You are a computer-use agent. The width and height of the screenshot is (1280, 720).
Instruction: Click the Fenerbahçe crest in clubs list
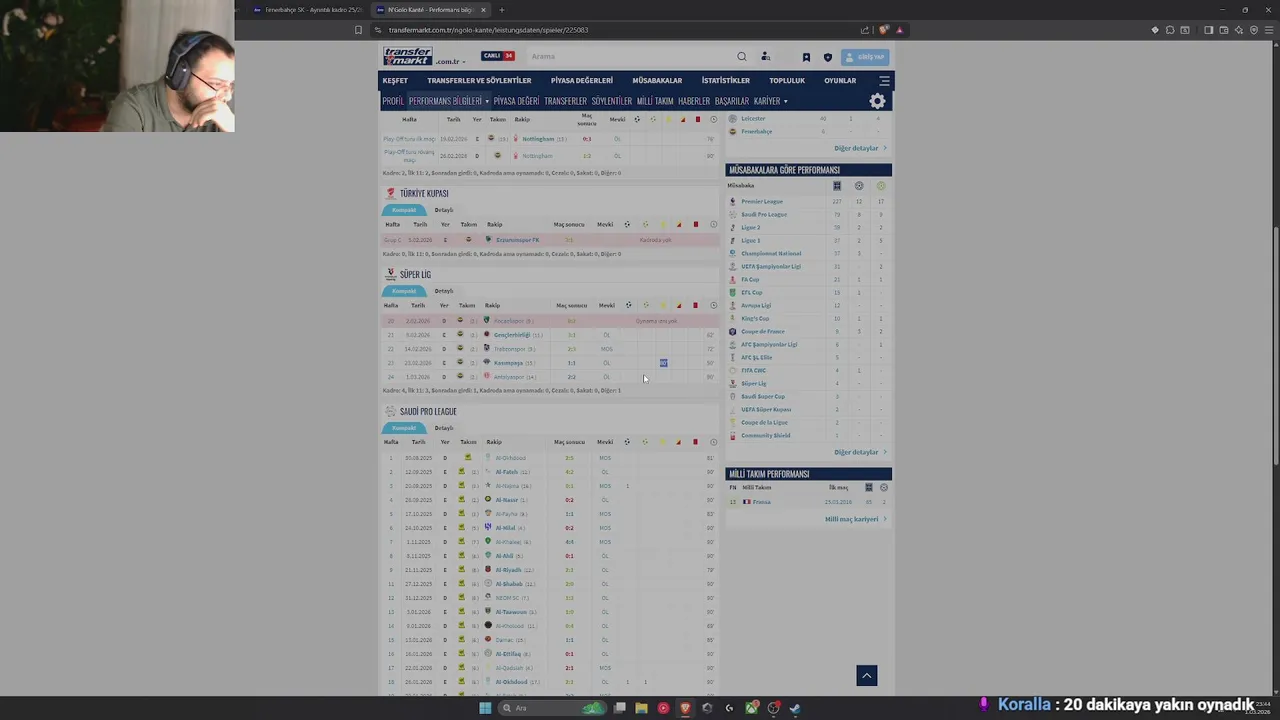tap(732, 132)
